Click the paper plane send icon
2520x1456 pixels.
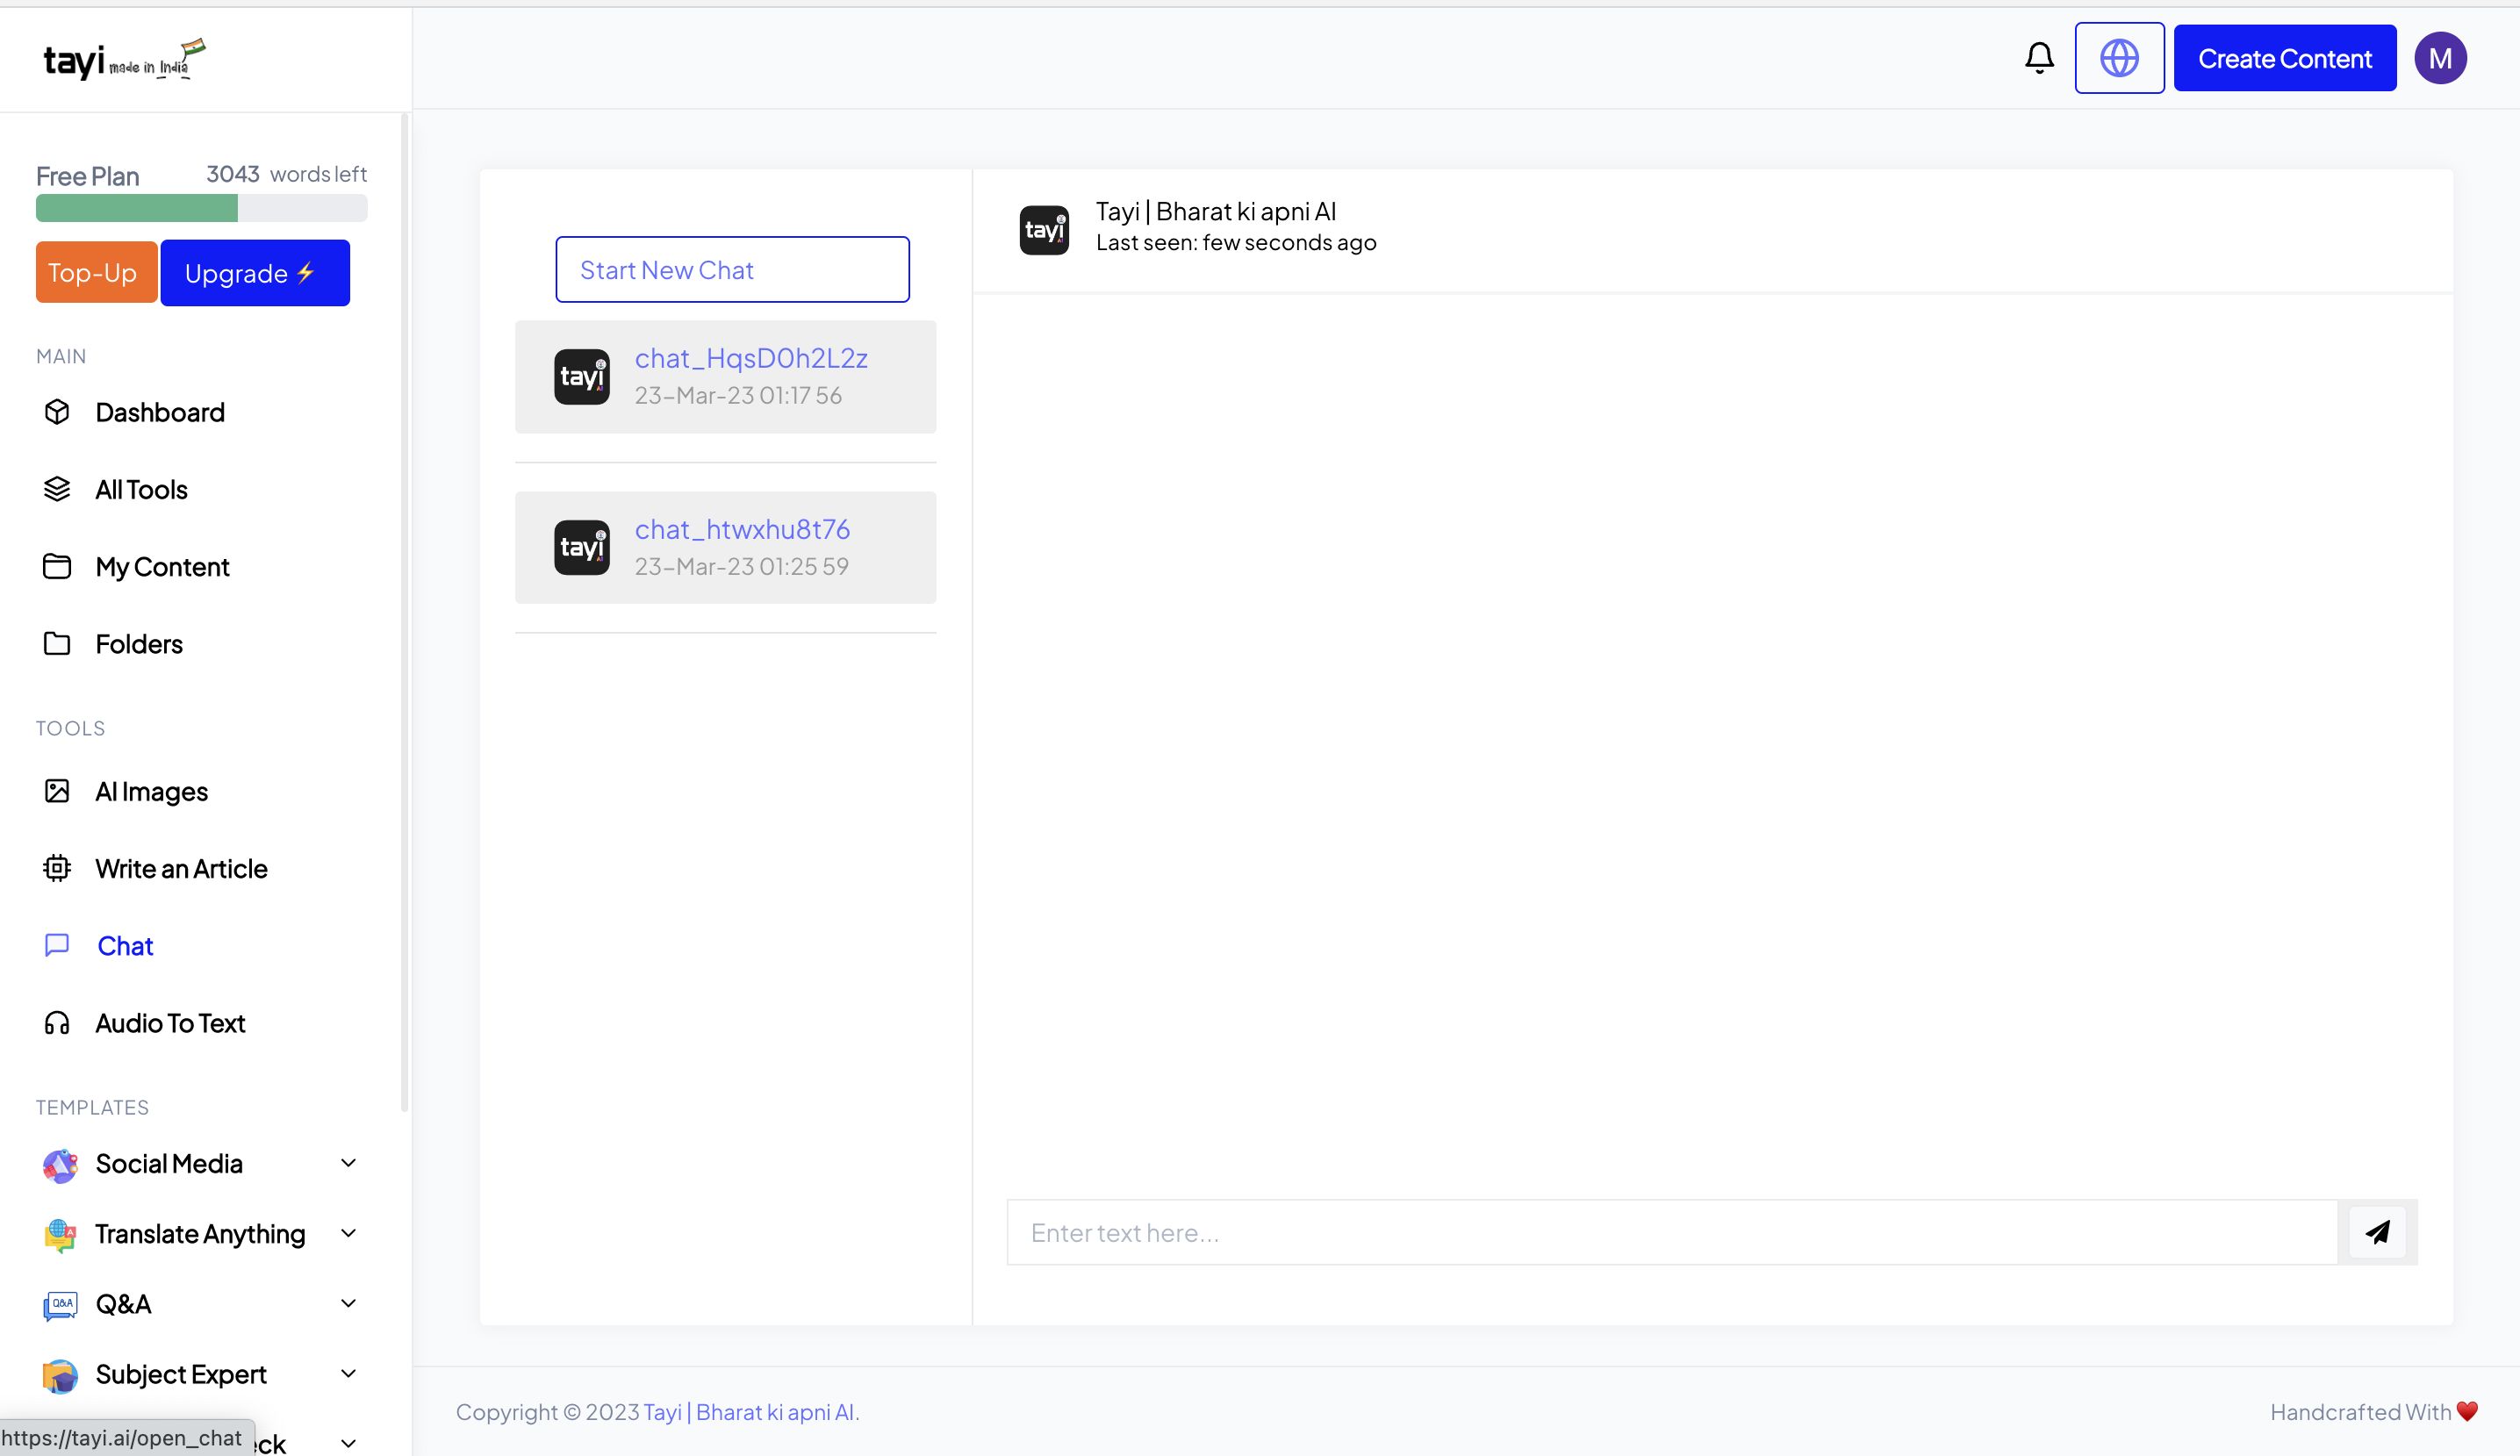2377,1232
